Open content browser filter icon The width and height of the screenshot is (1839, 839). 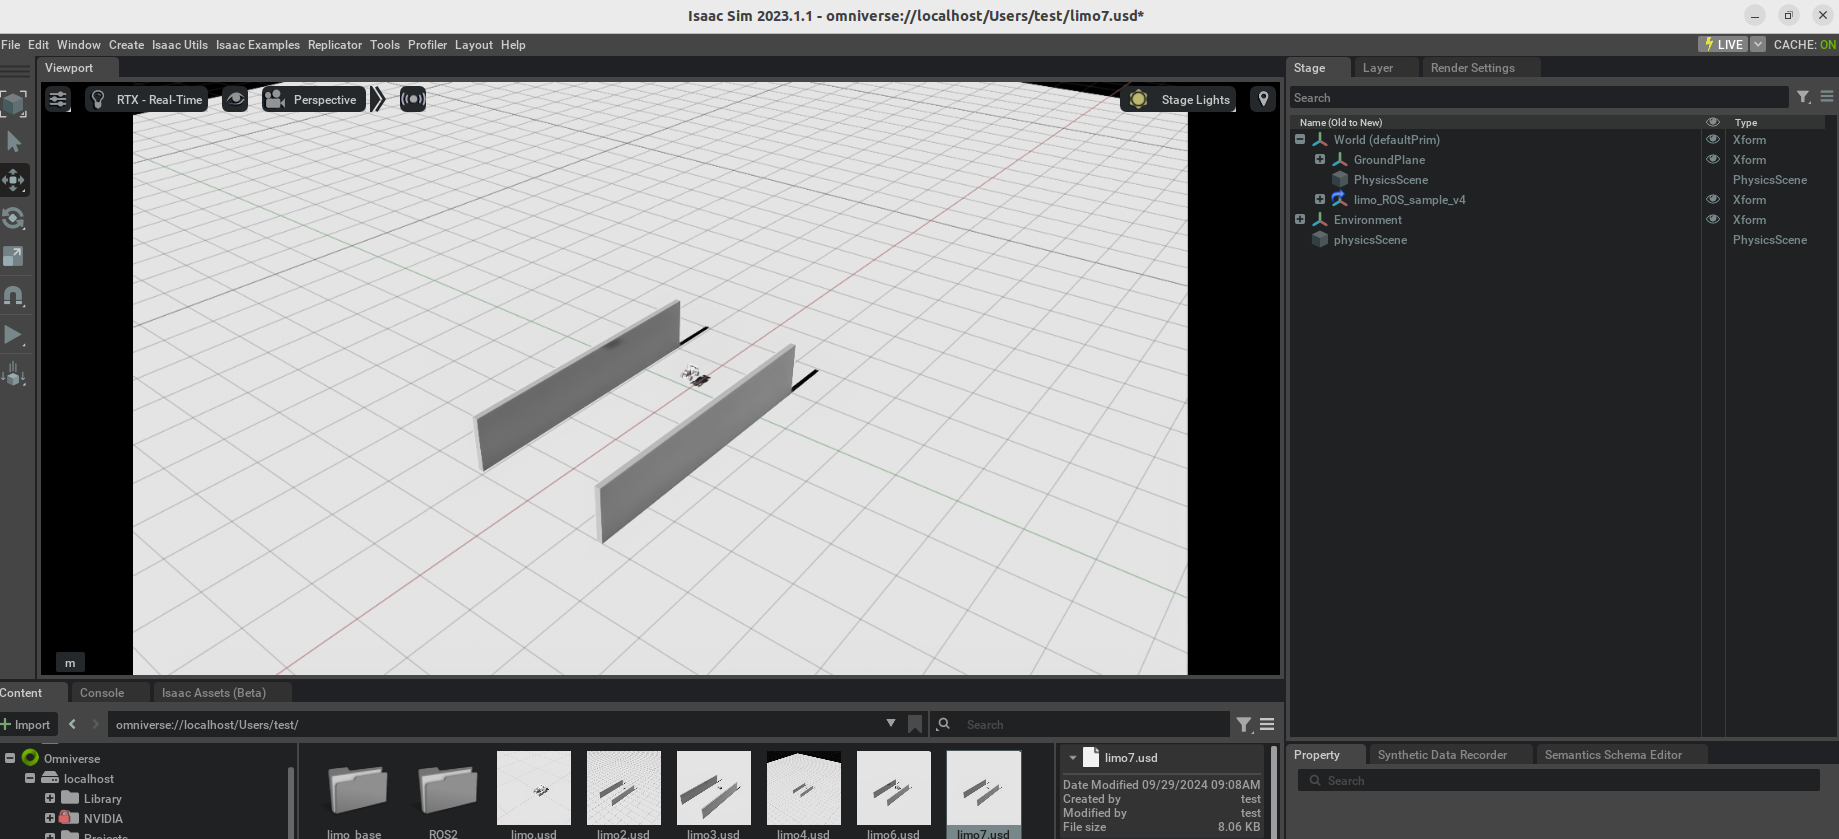click(x=1244, y=725)
